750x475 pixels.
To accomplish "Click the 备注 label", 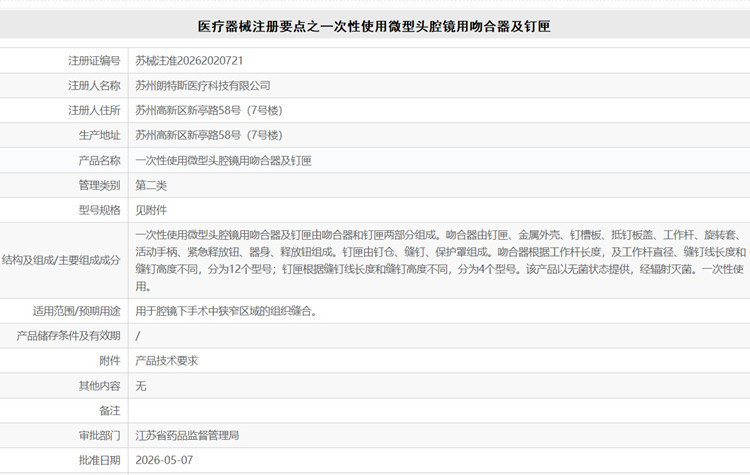I will pos(110,411).
